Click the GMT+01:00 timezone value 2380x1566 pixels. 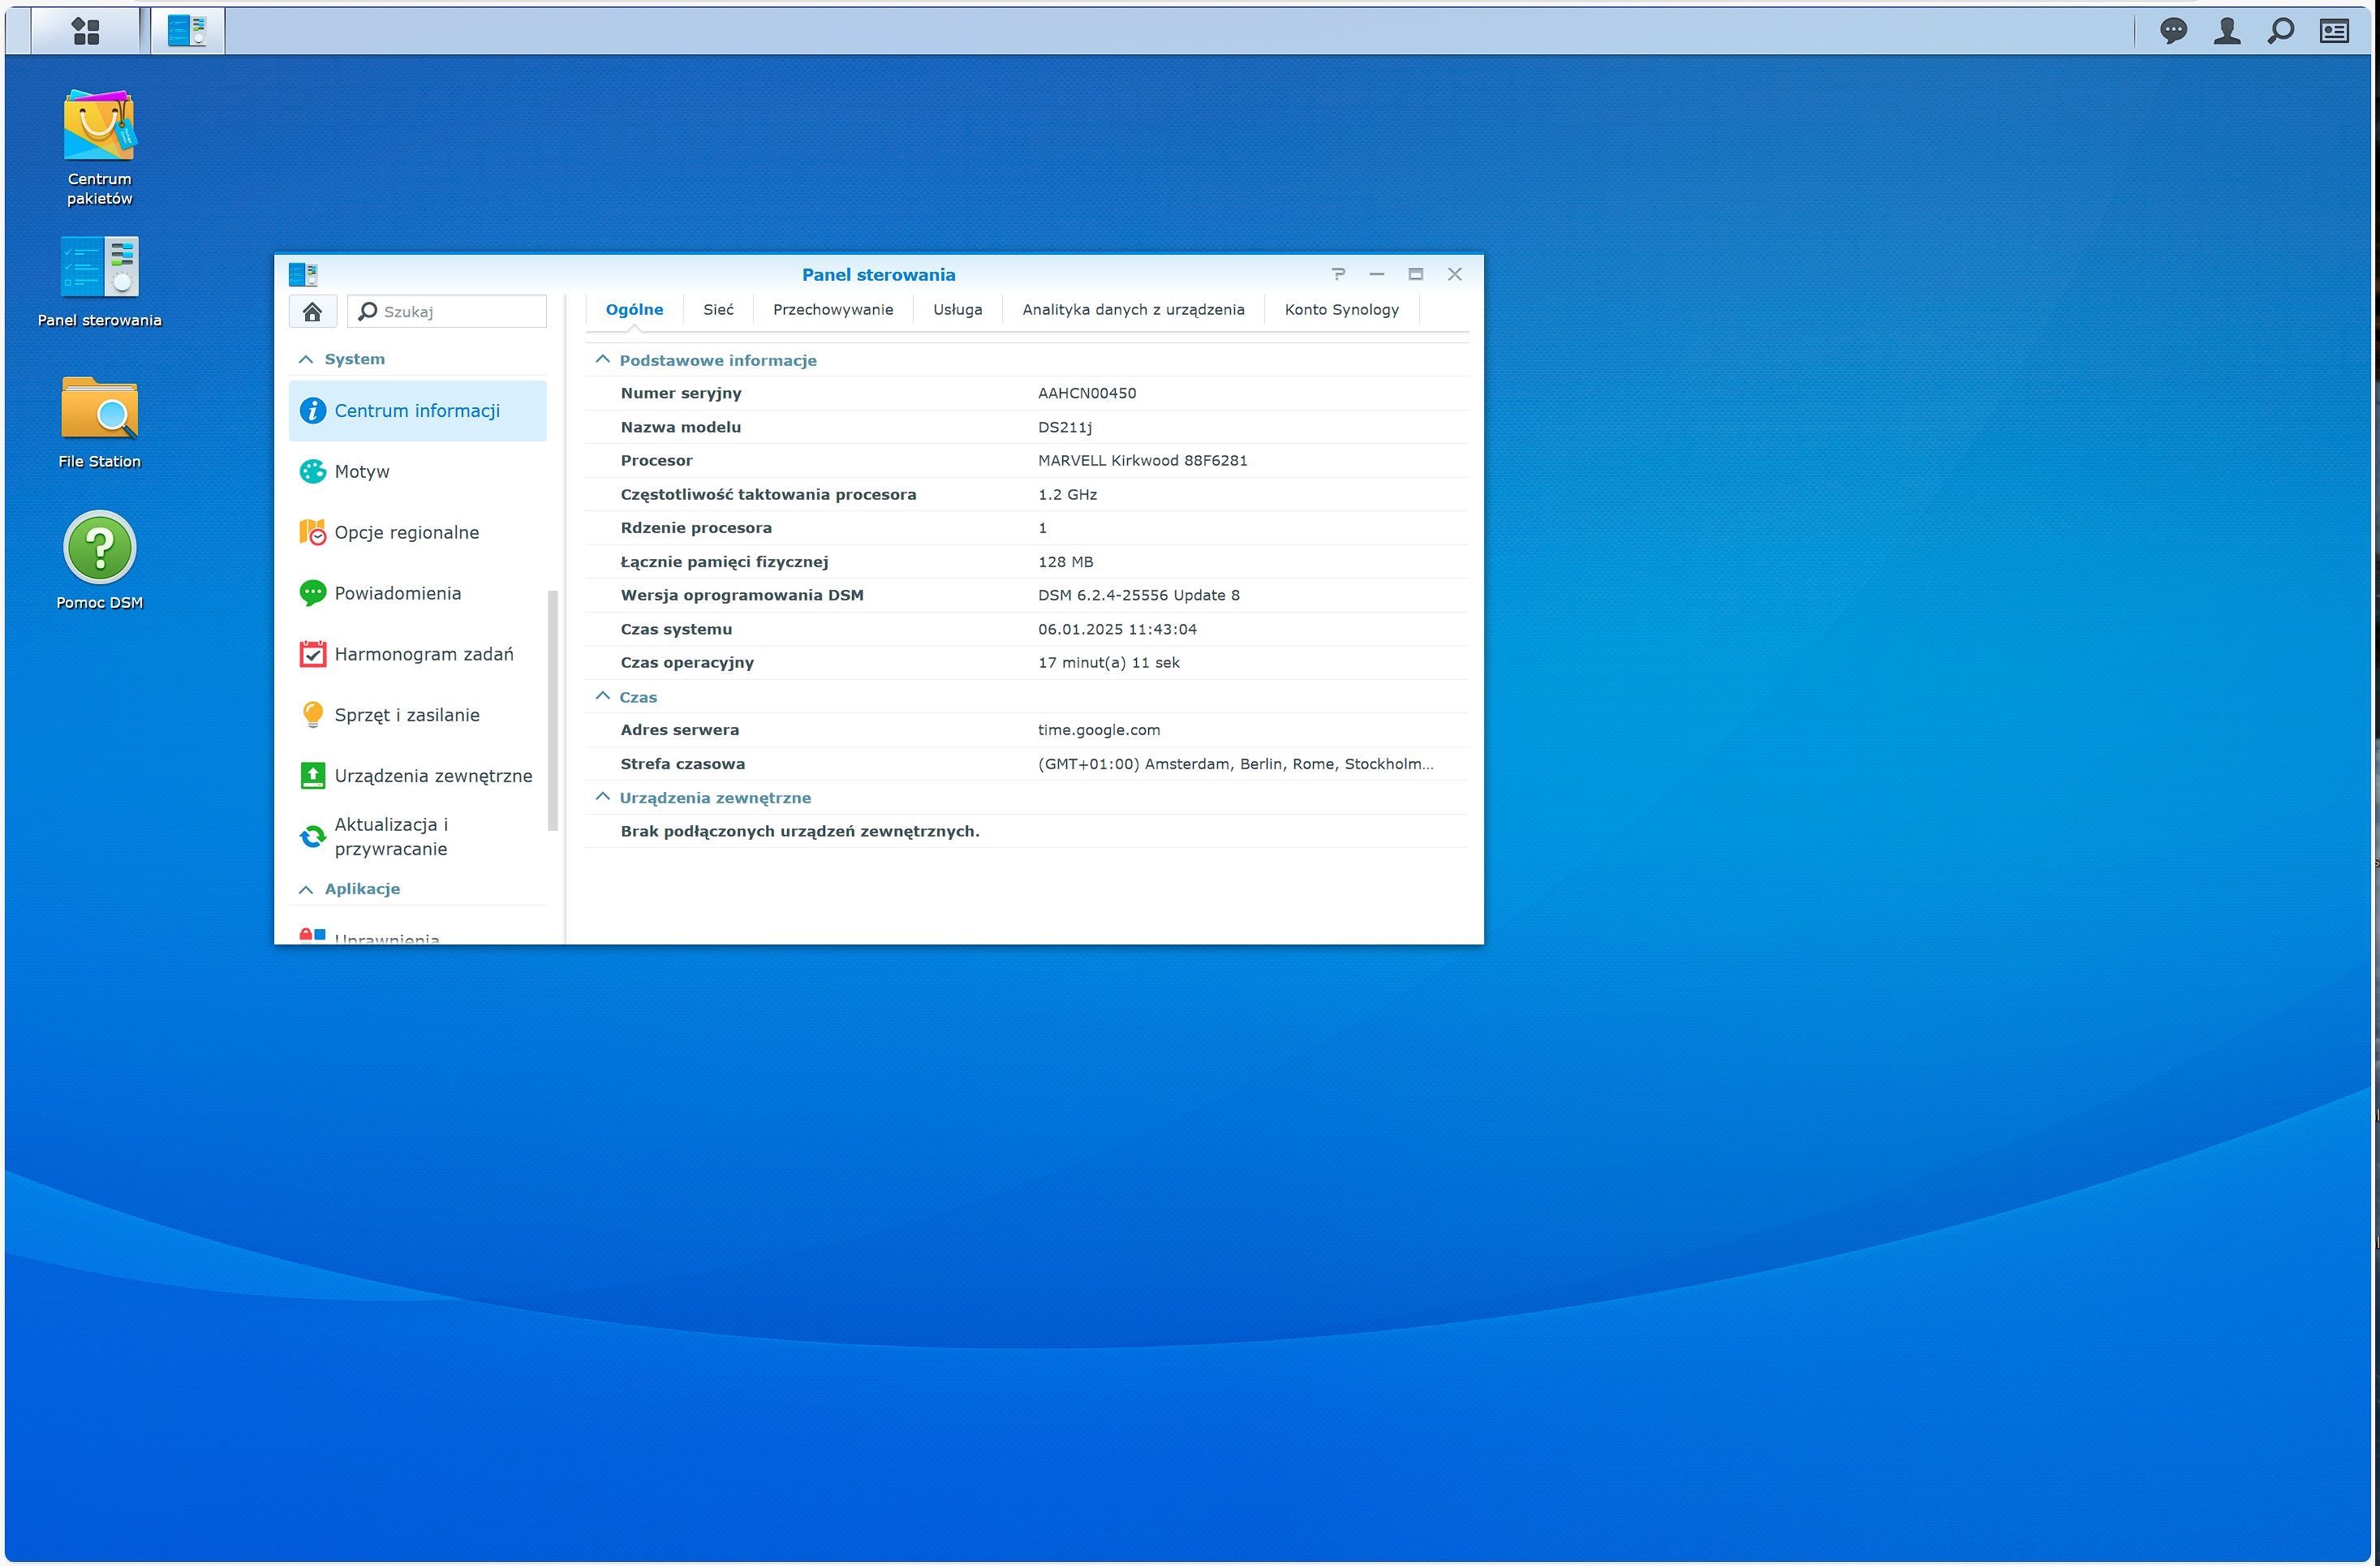coord(1235,765)
